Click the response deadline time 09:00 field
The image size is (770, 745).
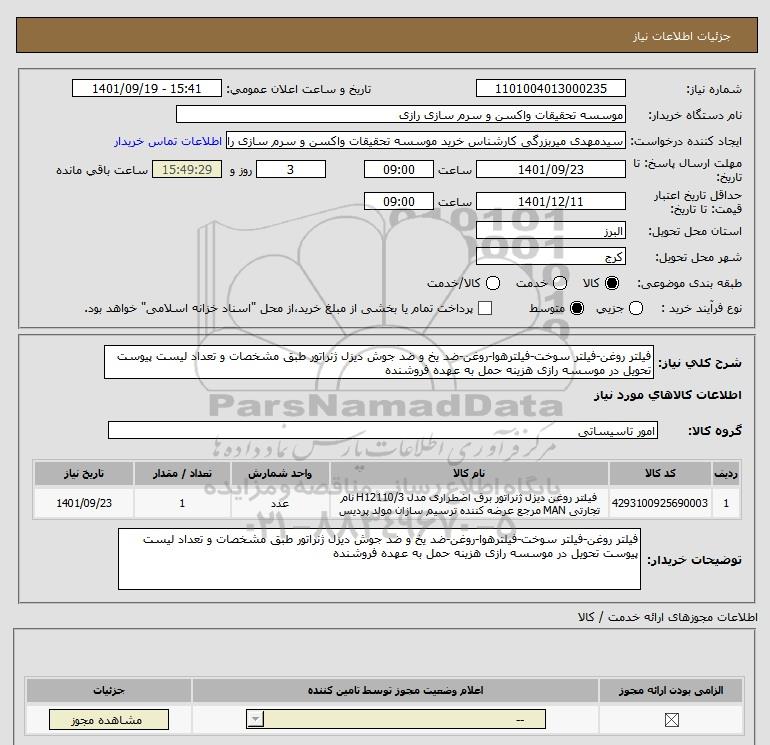point(399,169)
